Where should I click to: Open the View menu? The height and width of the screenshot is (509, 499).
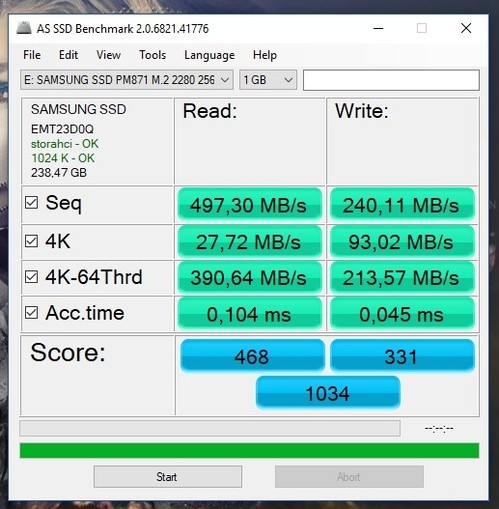pyautogui.click(x=108, y=55)
